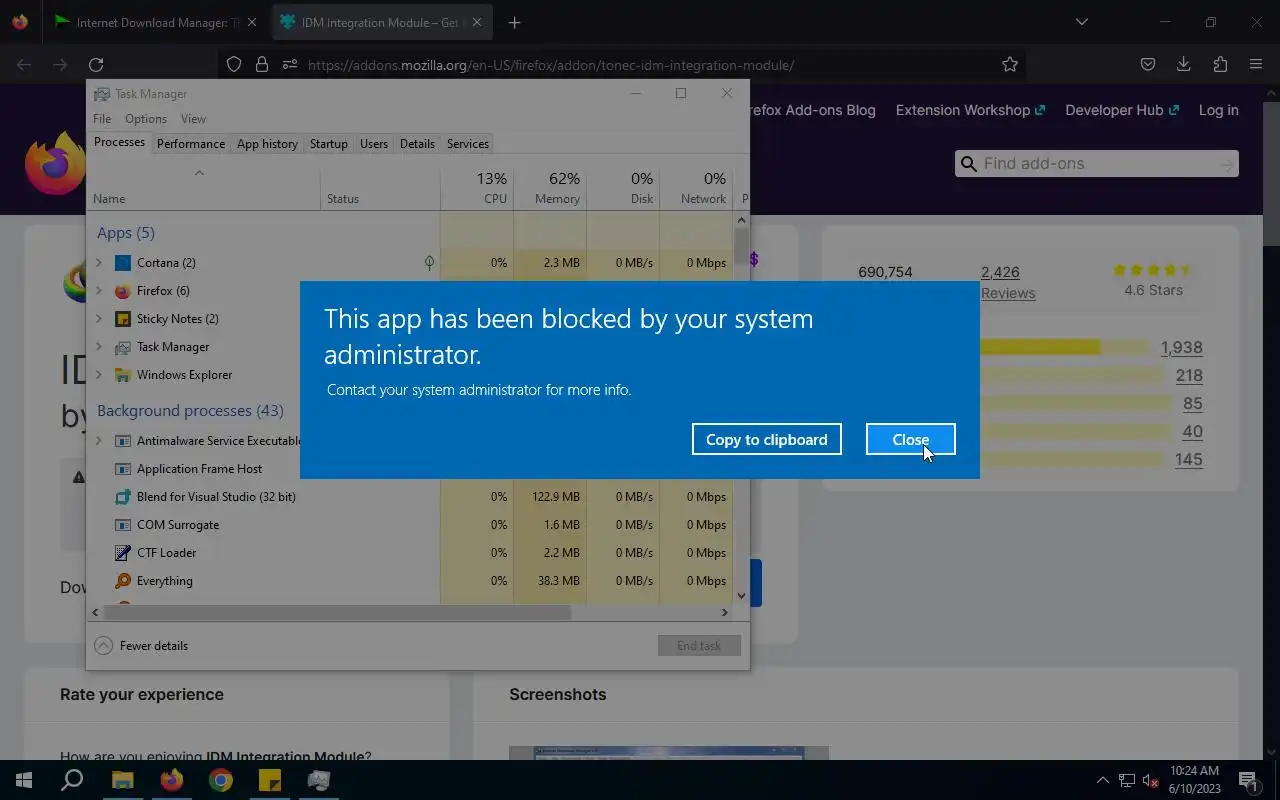Select the Everything process
The width and height of the screenshot is (1280, 800).
click(x=165, y=581)
